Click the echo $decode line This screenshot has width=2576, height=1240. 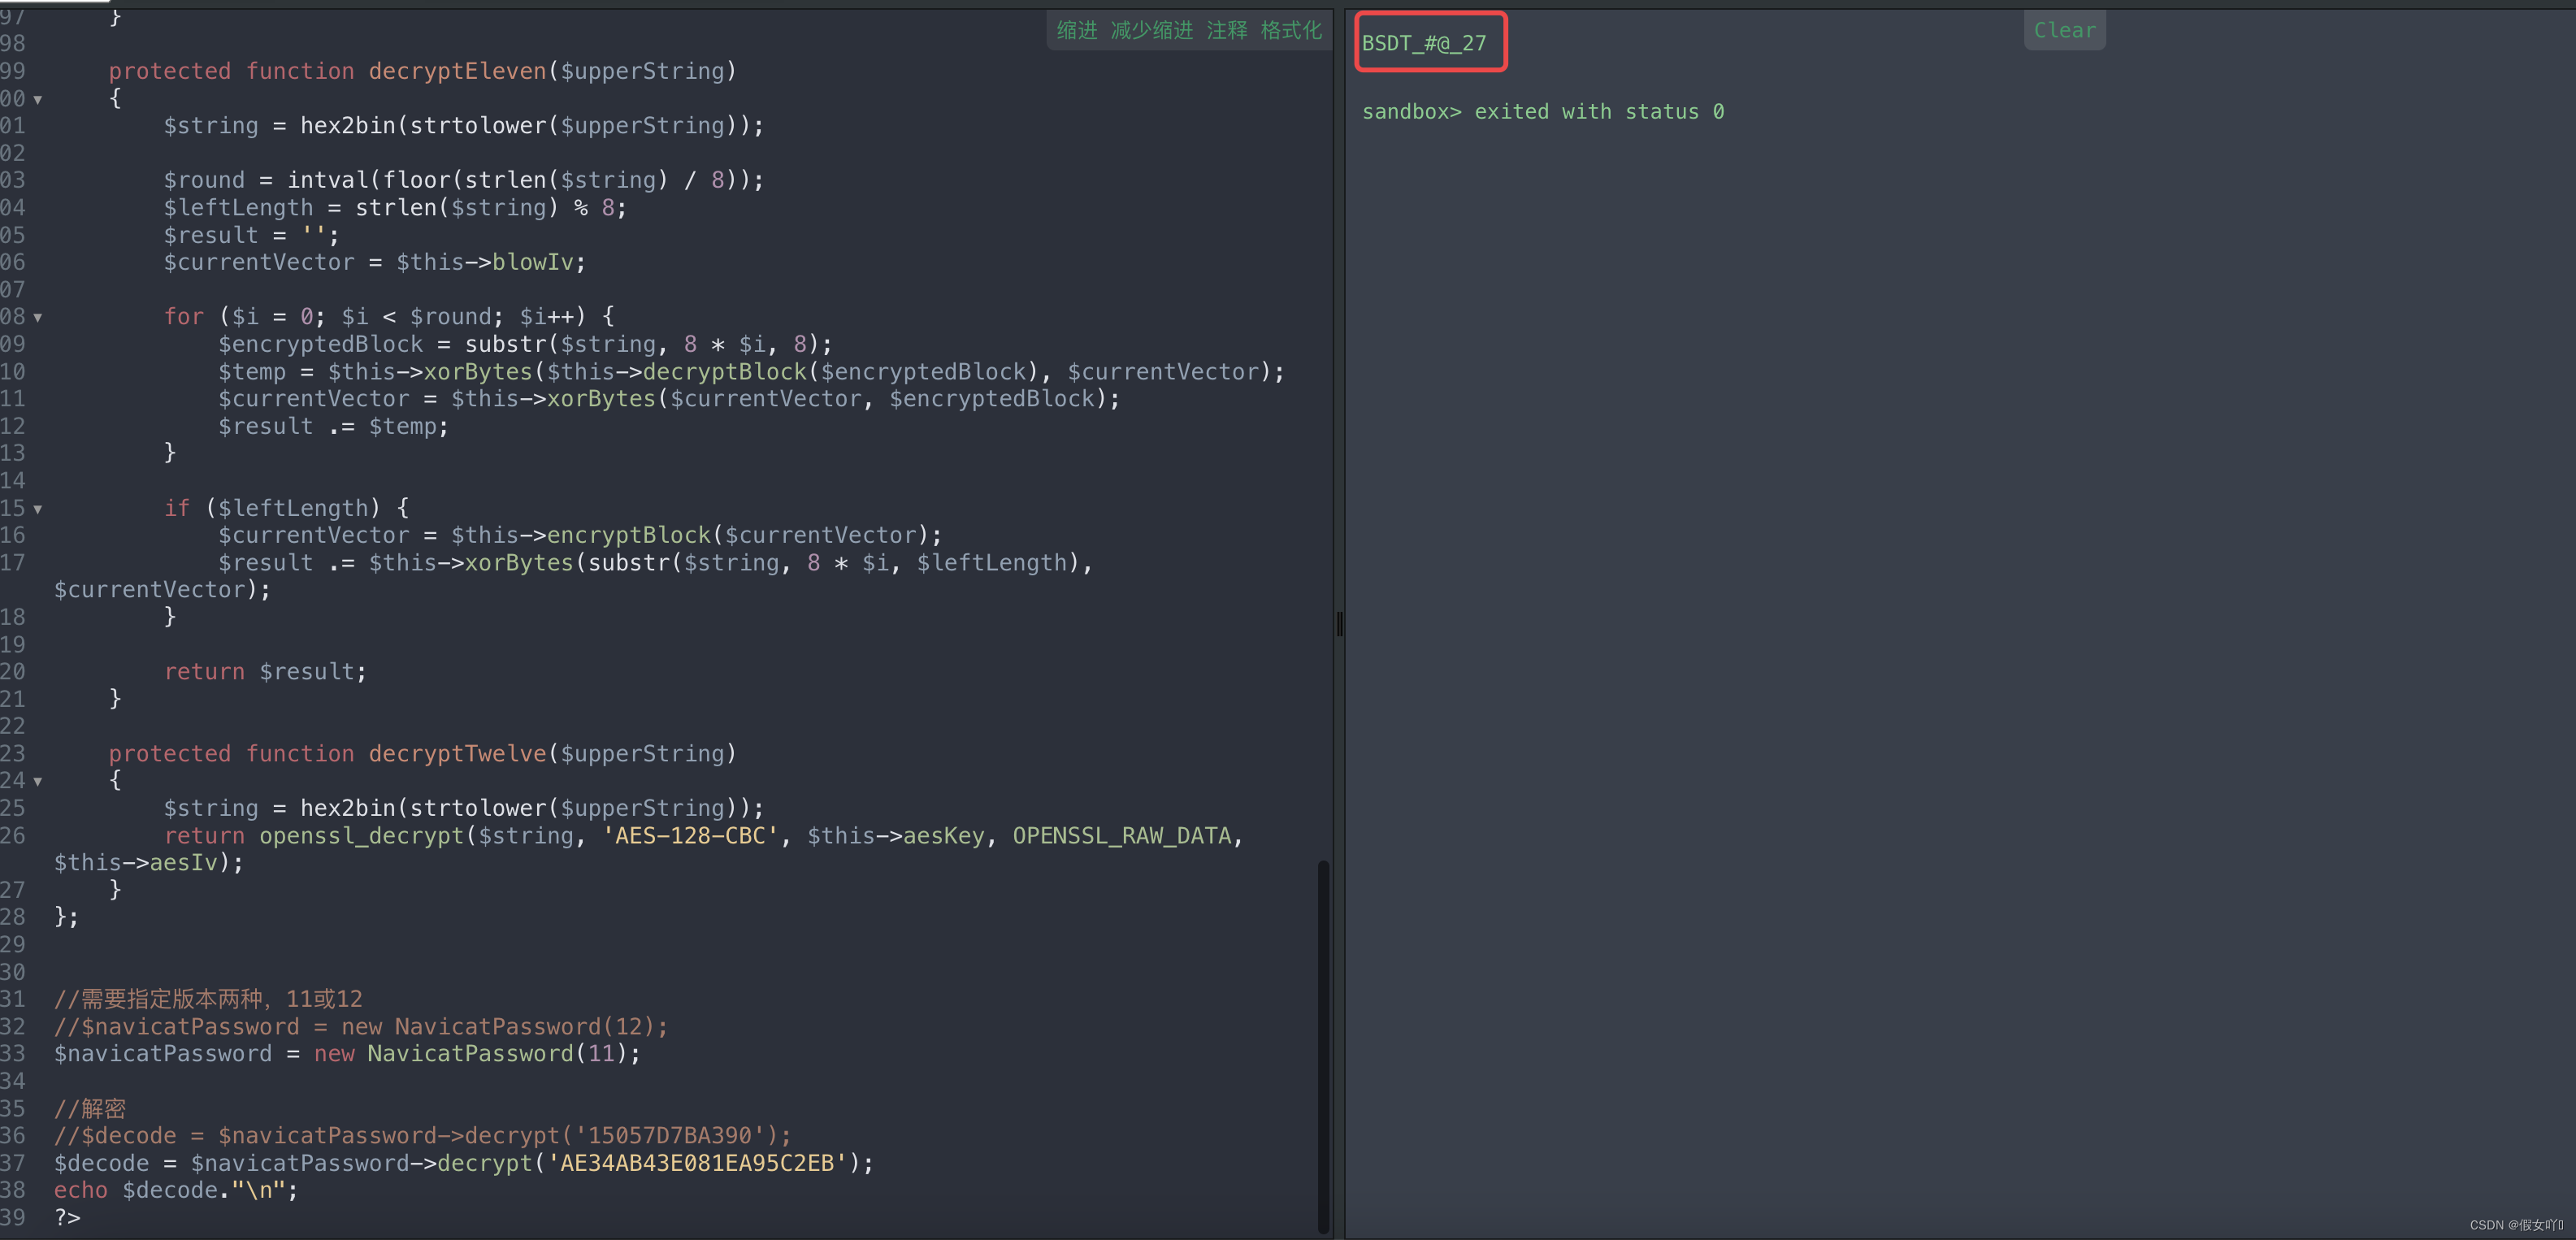pos(176,1191)
